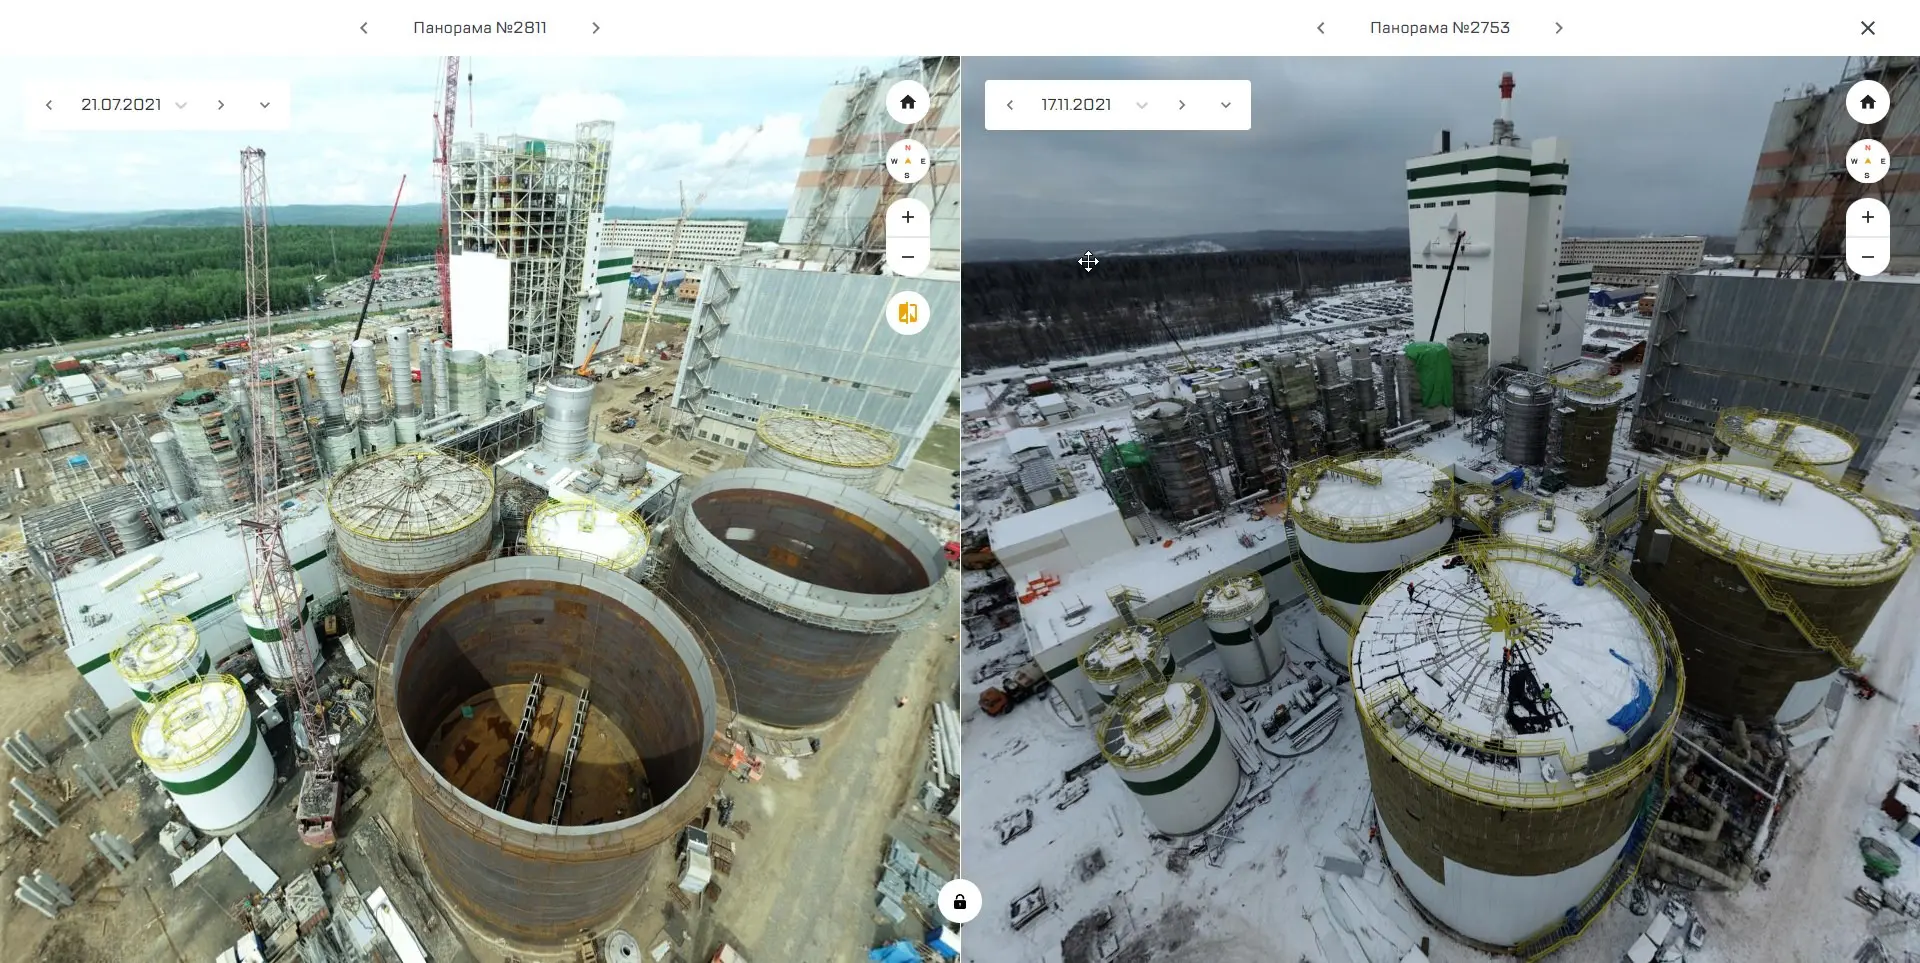Click the home icon in right panorama
Screen dimensions: 1920x963
click(x=1867, y=102)
